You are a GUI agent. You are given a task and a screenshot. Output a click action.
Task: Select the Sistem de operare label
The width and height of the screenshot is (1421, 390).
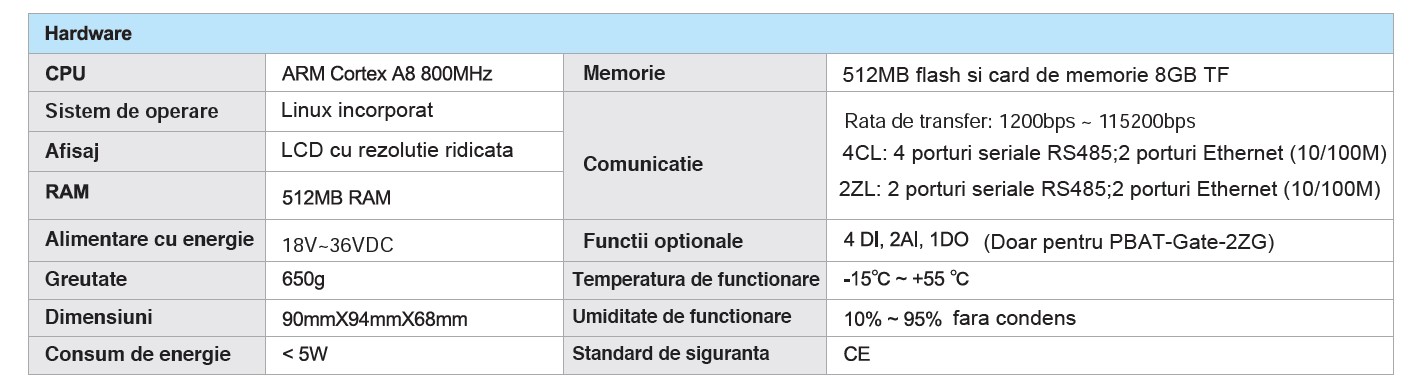(132, 111)
